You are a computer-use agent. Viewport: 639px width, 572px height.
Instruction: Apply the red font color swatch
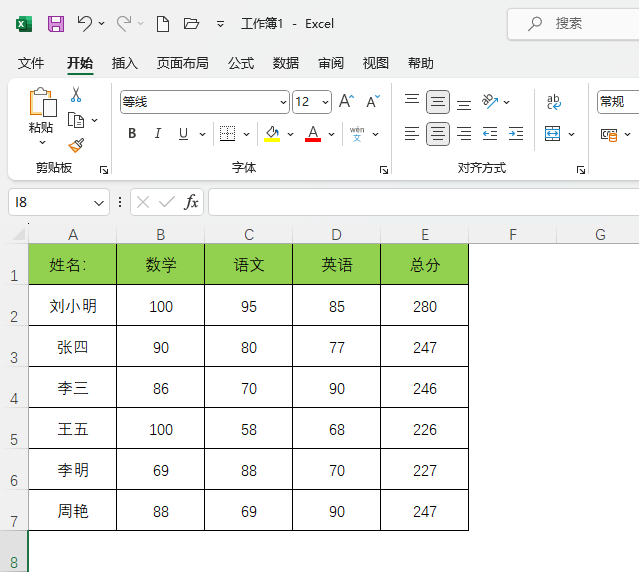313,134
